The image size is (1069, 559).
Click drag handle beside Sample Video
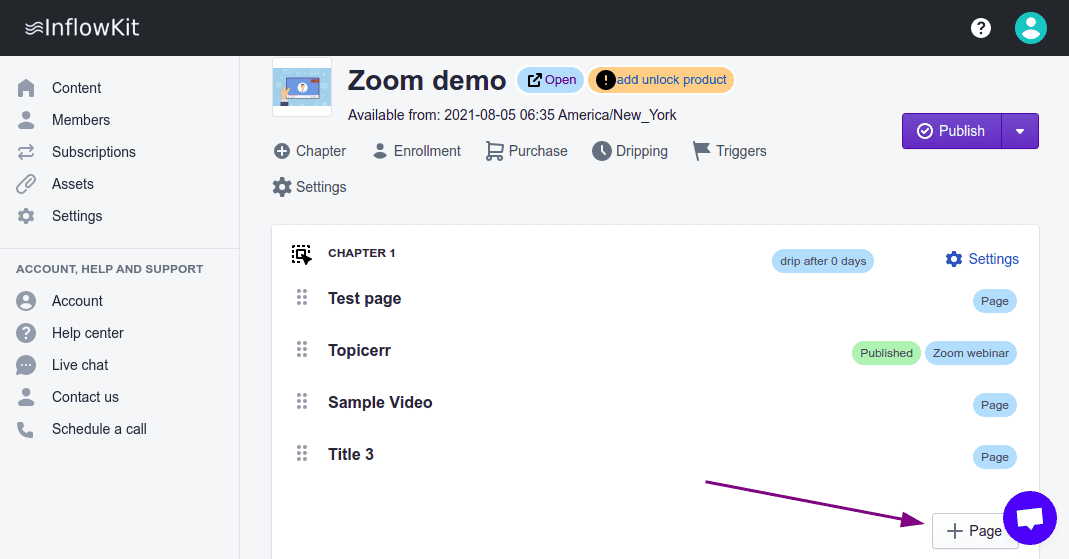click(x=301, y=402)
